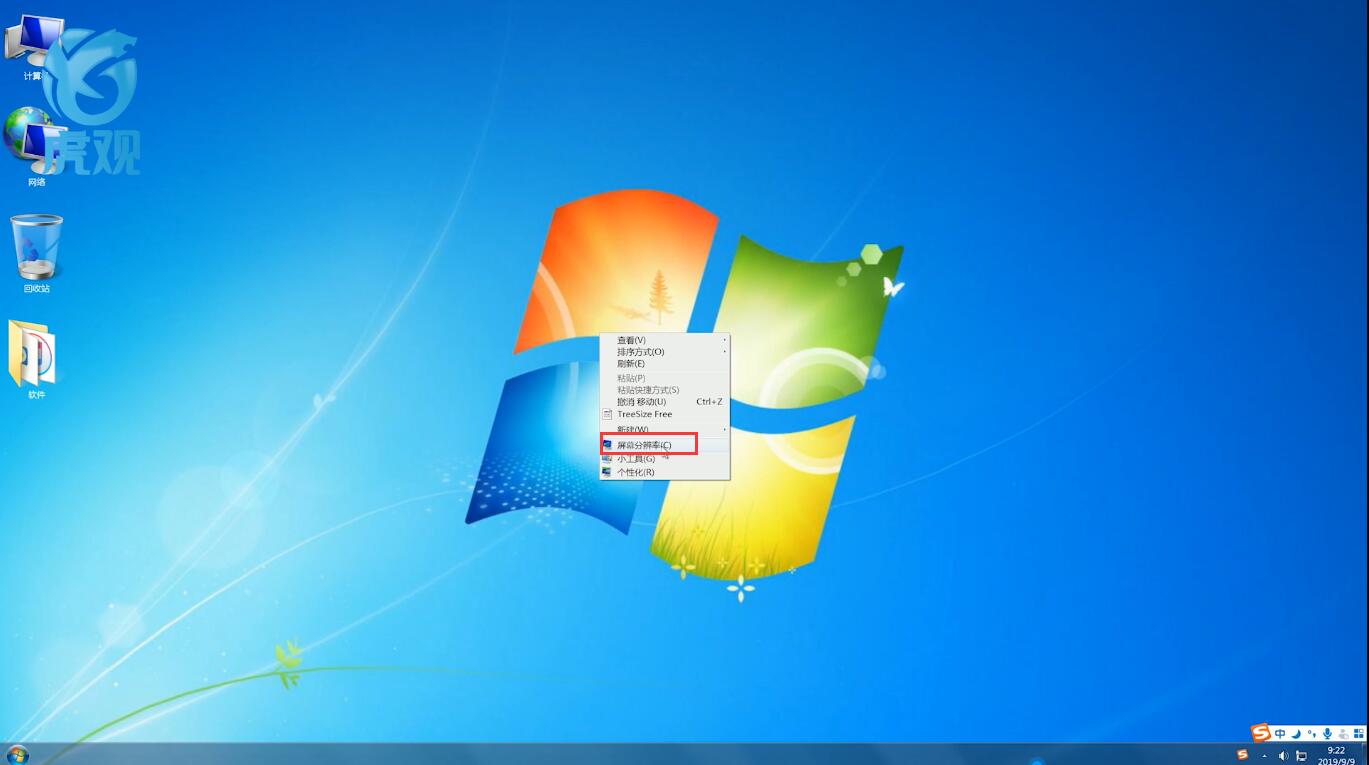Click the Show desktop strip at the taskbar end
The image size is (1369, 765).
click(x=1364, y=755)
